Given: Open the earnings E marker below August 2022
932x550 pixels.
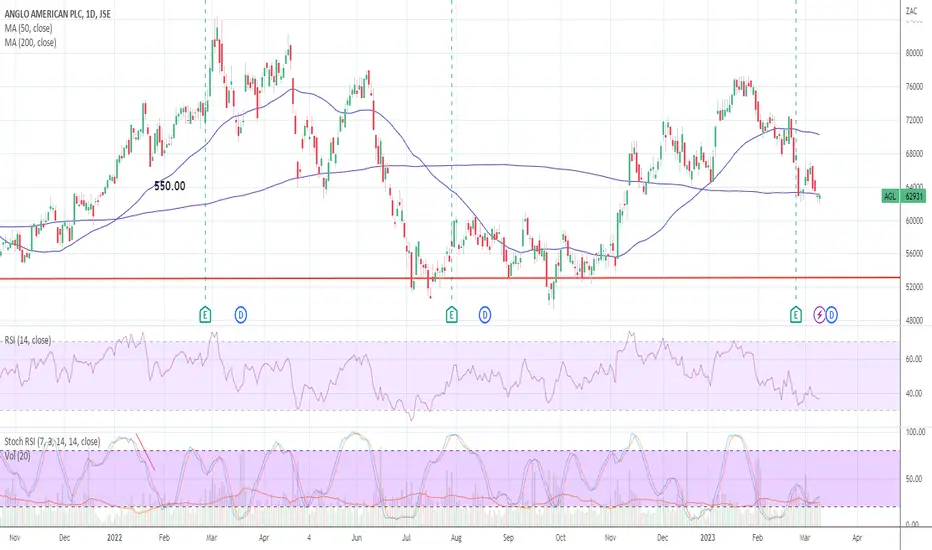Looking at the screenshot, I should pyautogui.click(x=452, y=315).
